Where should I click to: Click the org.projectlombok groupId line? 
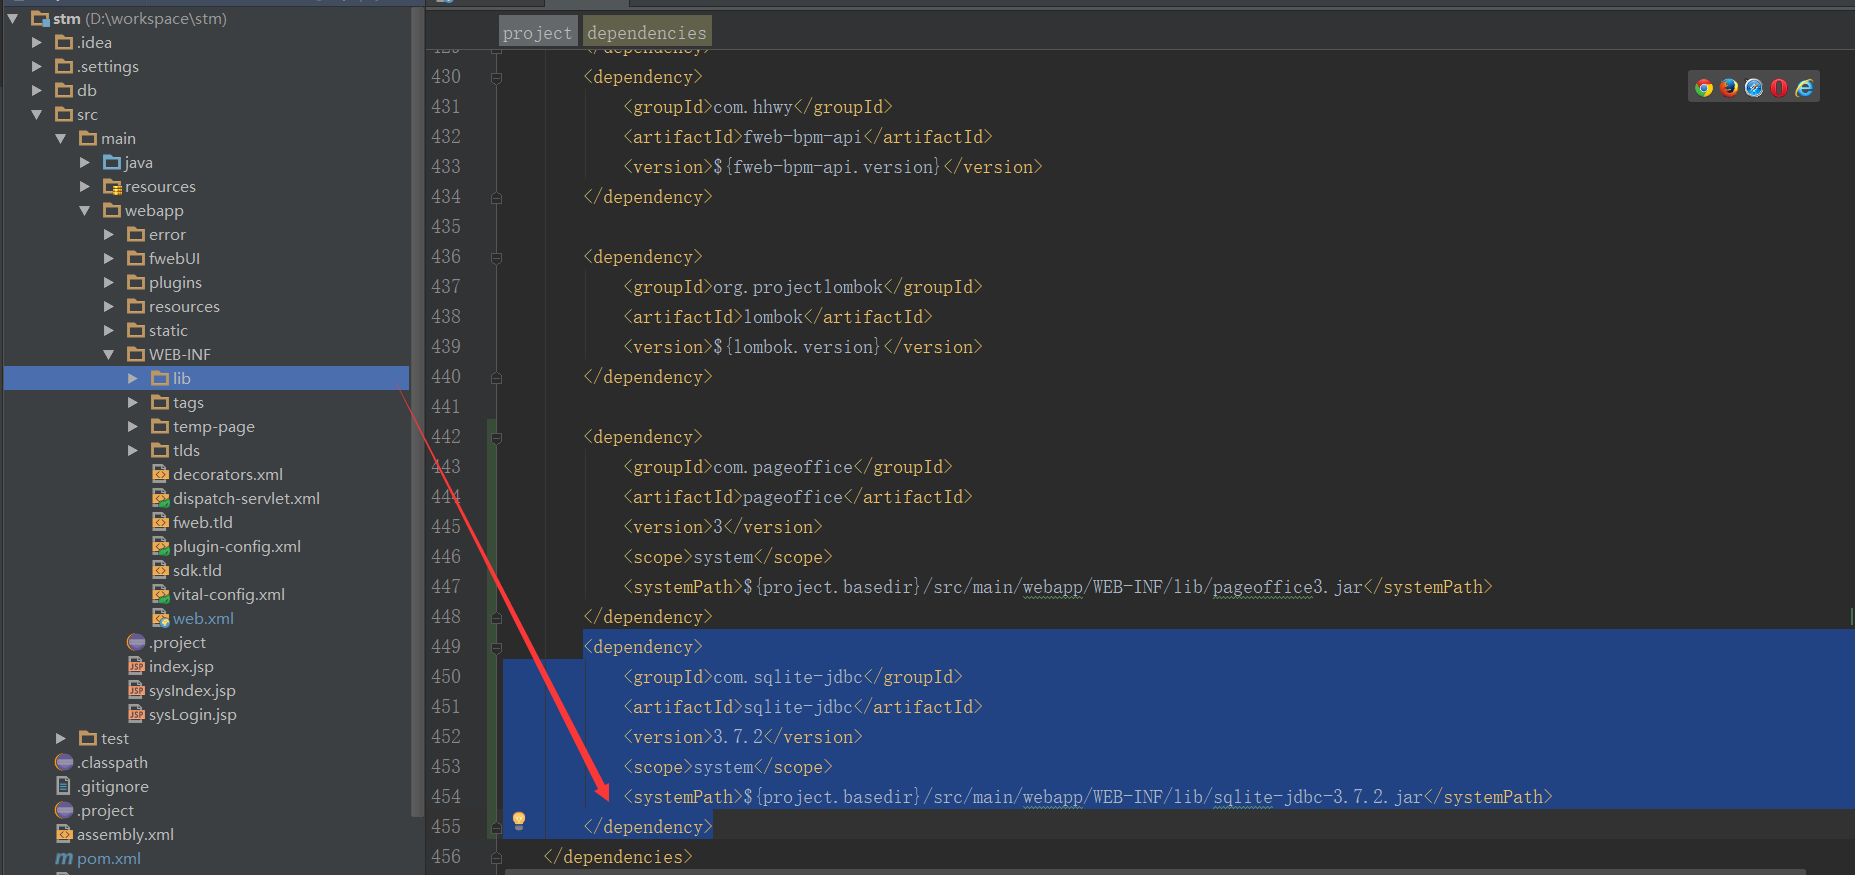point(802,287)
